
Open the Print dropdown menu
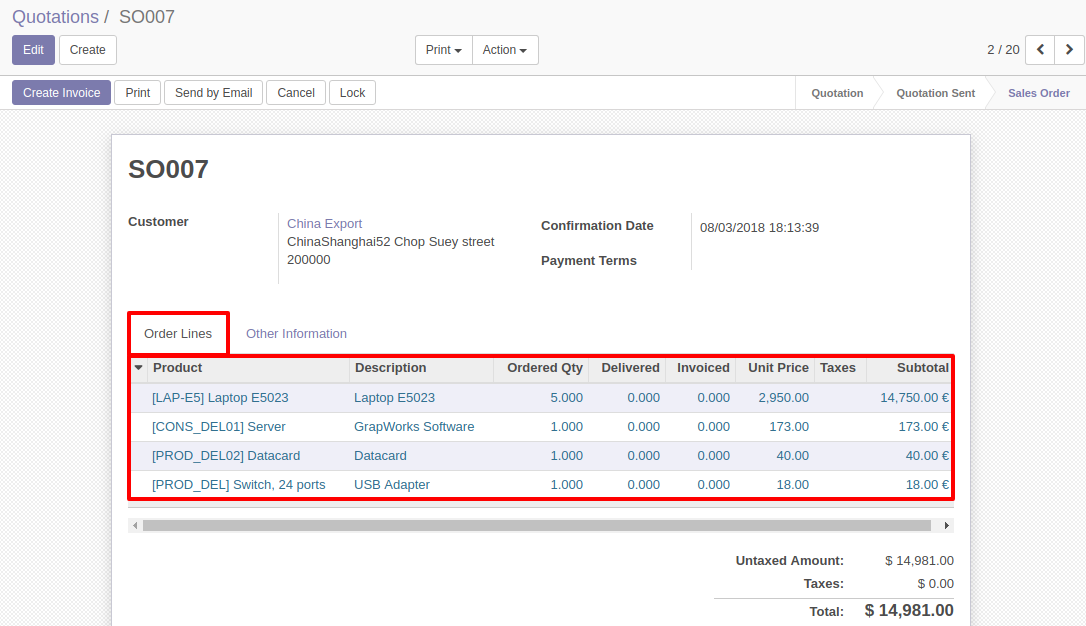(443, 50)
